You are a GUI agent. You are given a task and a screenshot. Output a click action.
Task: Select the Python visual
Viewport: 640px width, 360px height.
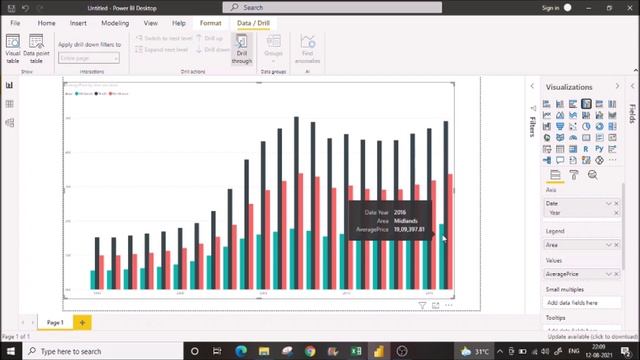point(599,149)
